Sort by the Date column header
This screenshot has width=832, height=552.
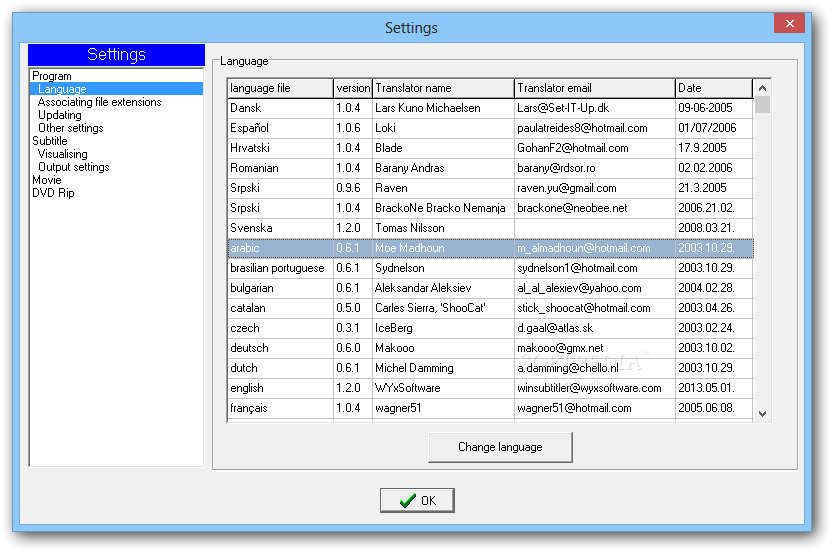[714, 88]
